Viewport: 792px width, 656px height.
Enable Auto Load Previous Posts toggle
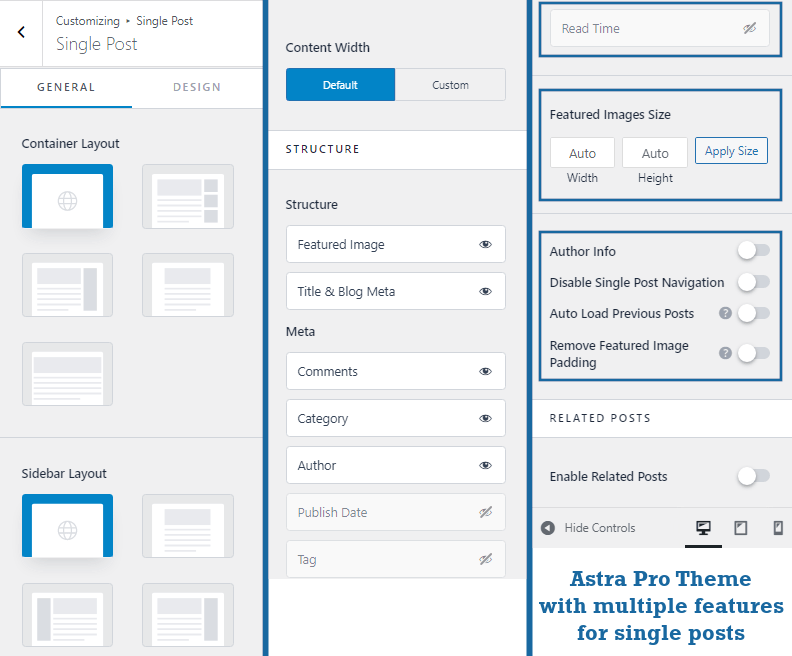tap(754, 313)
